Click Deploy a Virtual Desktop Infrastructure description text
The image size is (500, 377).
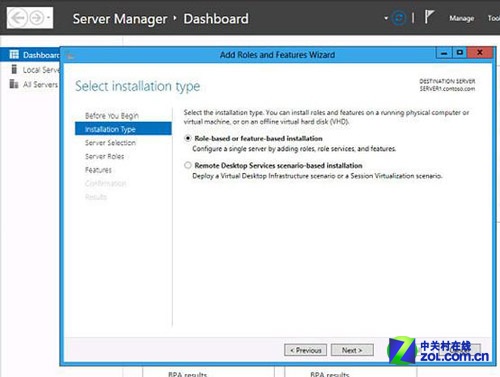[x=317, y=176]
